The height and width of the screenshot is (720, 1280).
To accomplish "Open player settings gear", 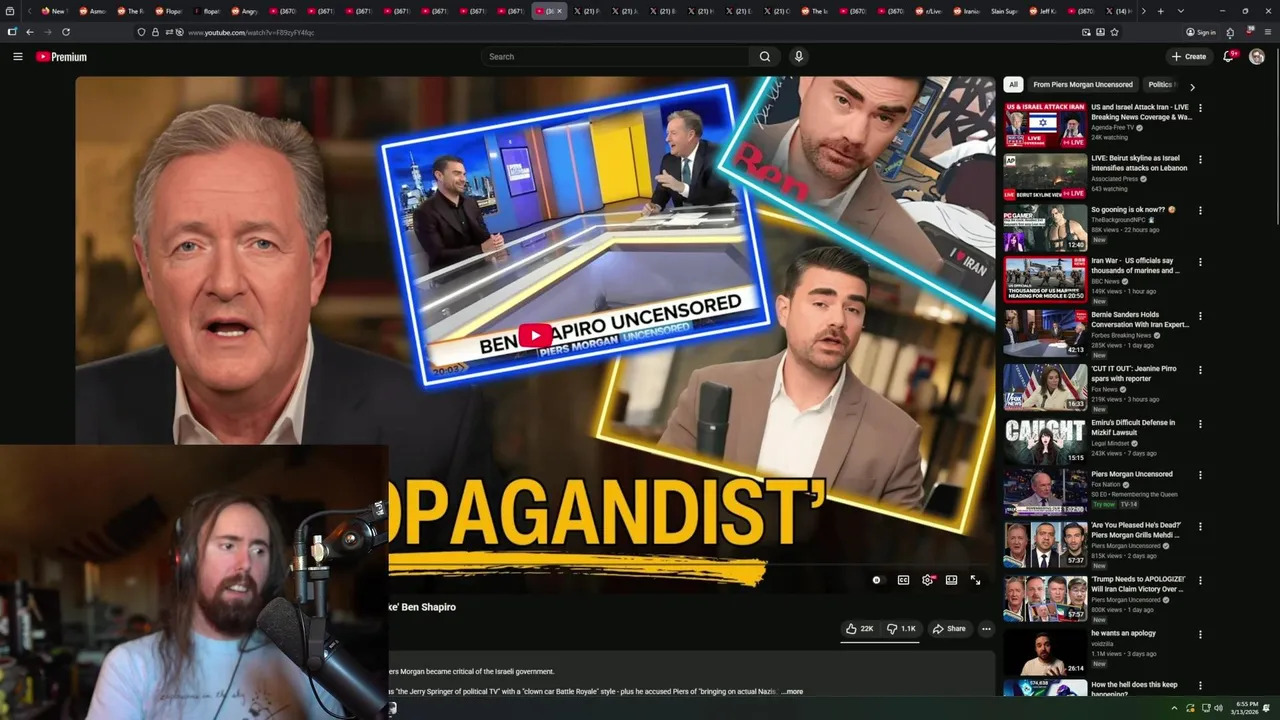I will 928,580.
